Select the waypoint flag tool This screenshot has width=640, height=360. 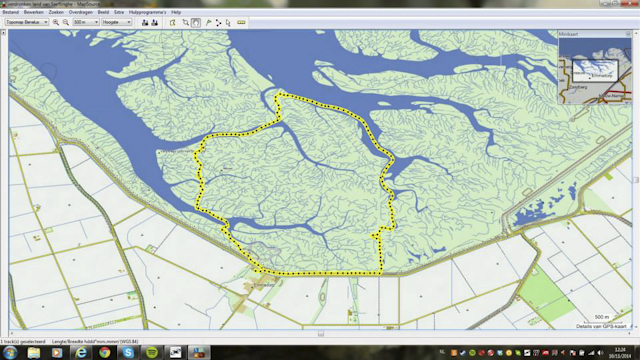(209, 22)
